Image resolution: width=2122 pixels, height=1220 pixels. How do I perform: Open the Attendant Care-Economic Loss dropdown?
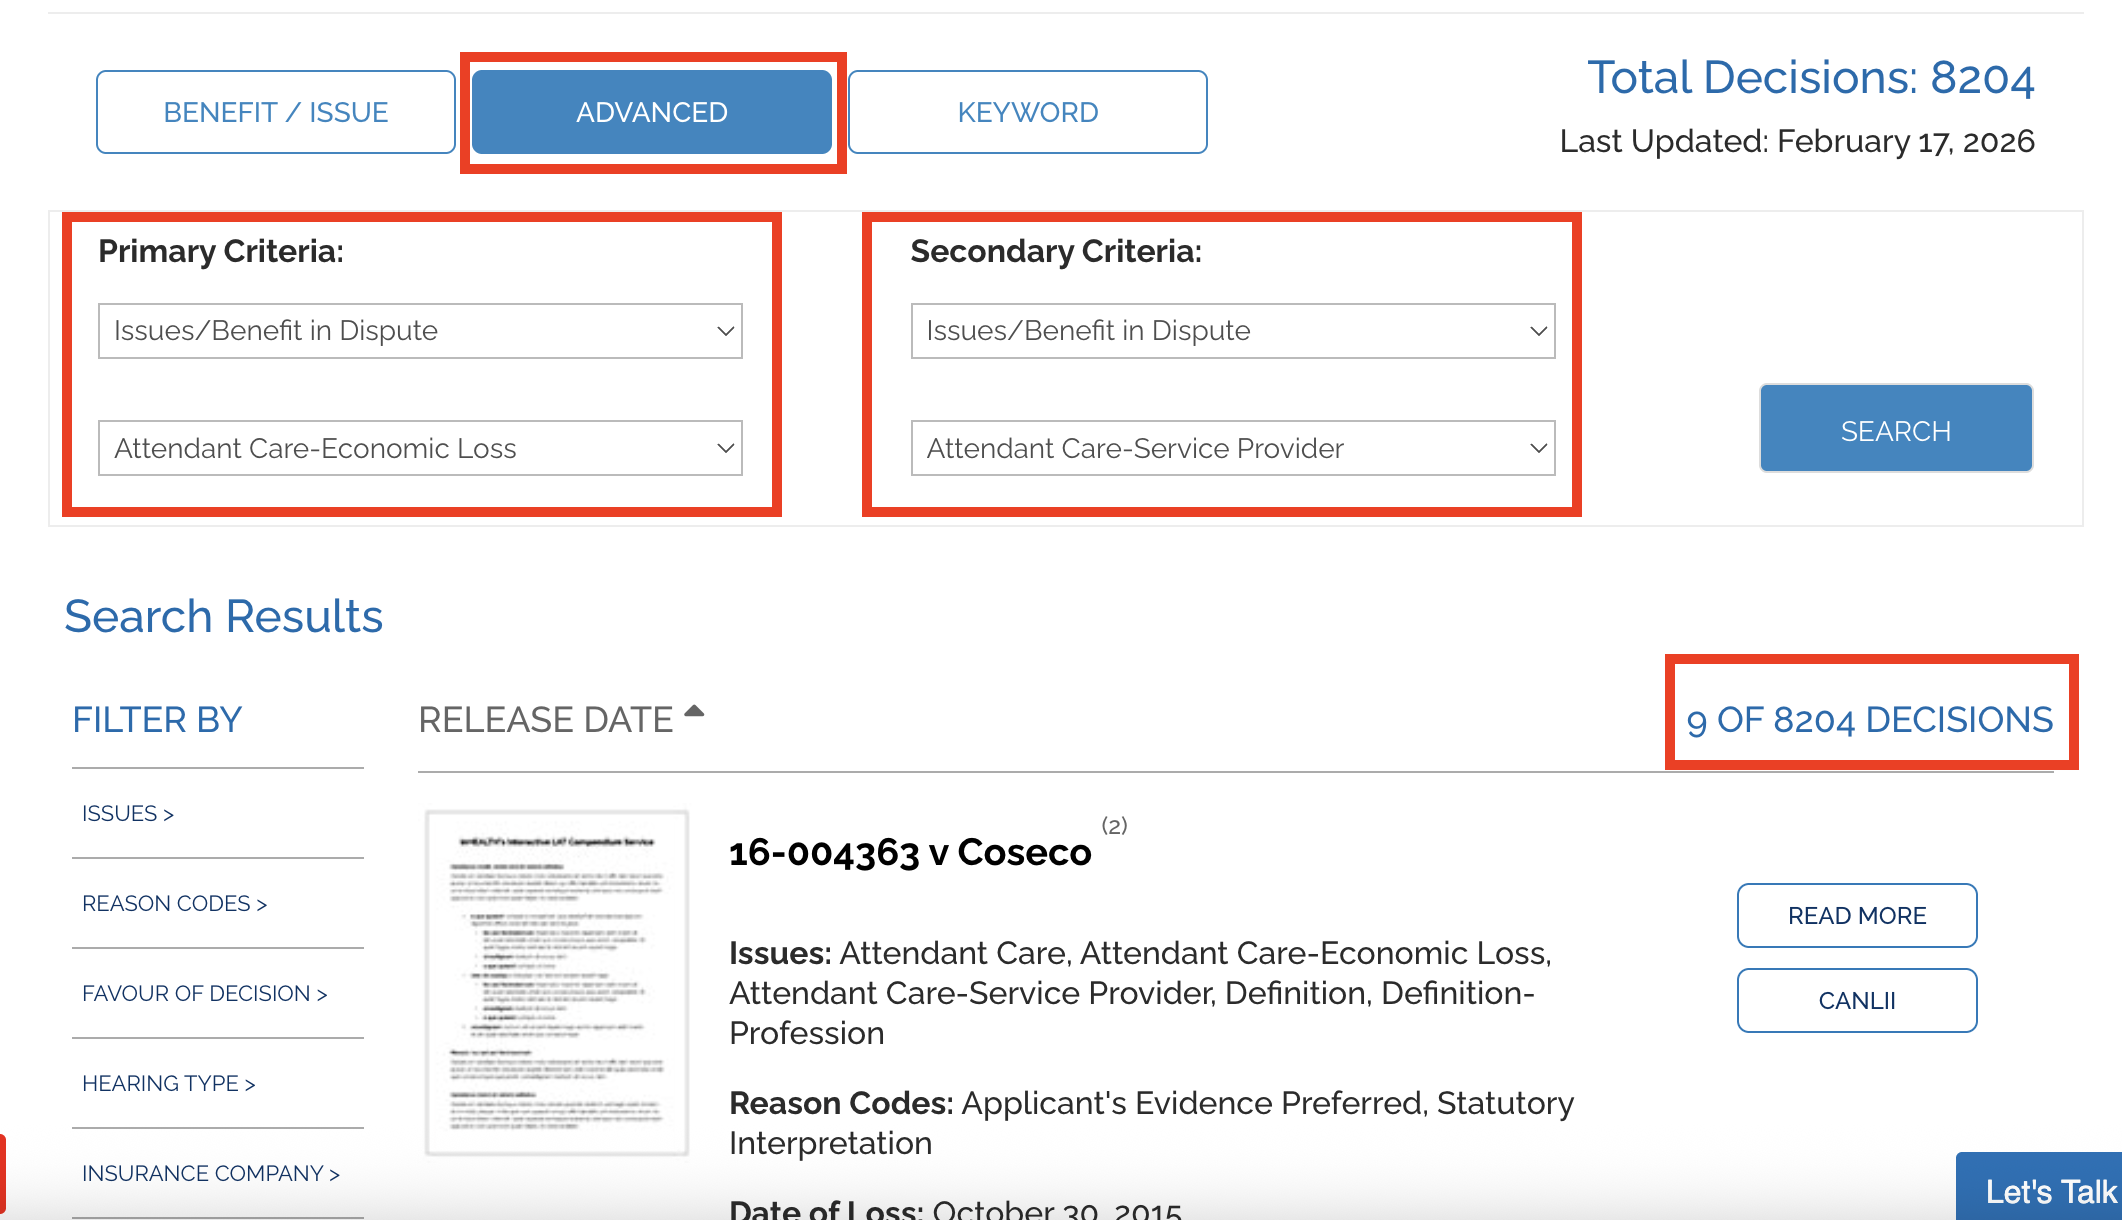[x=420, y=448]
